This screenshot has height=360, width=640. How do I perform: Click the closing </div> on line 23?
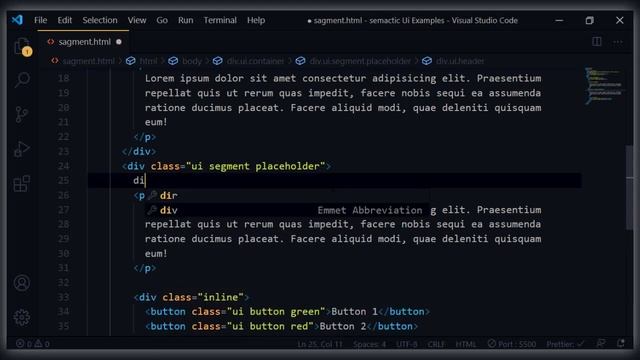[139, 151]
